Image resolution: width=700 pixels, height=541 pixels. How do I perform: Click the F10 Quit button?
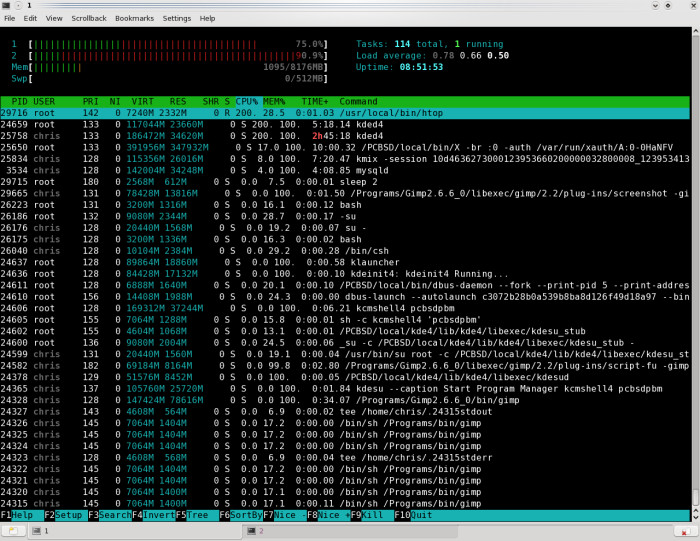(413, 515)
